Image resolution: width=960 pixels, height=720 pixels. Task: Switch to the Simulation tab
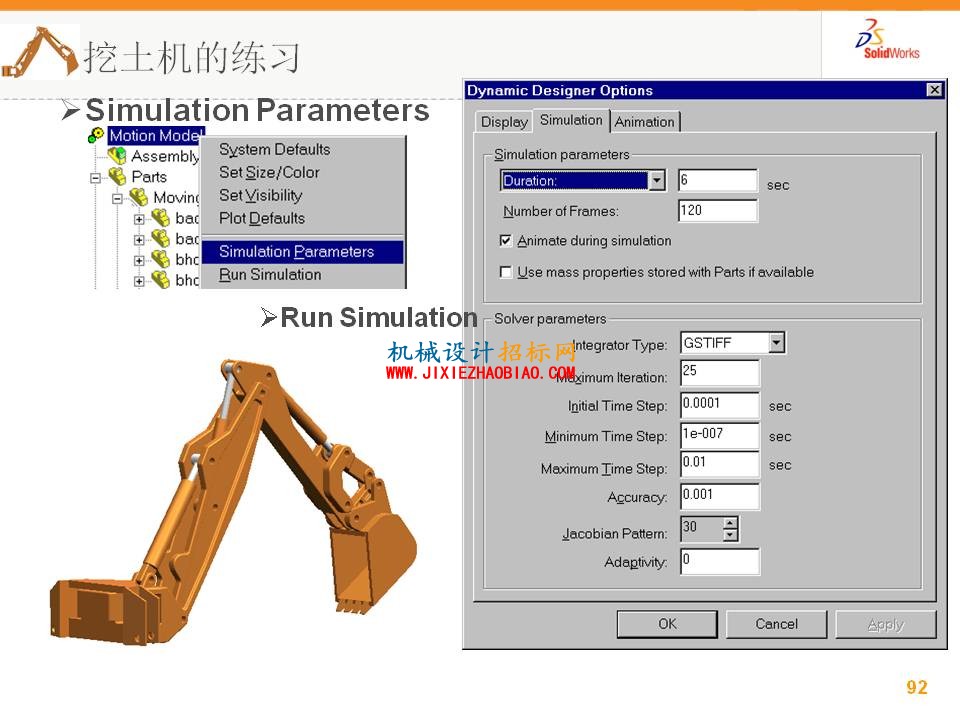coord(571,120)
